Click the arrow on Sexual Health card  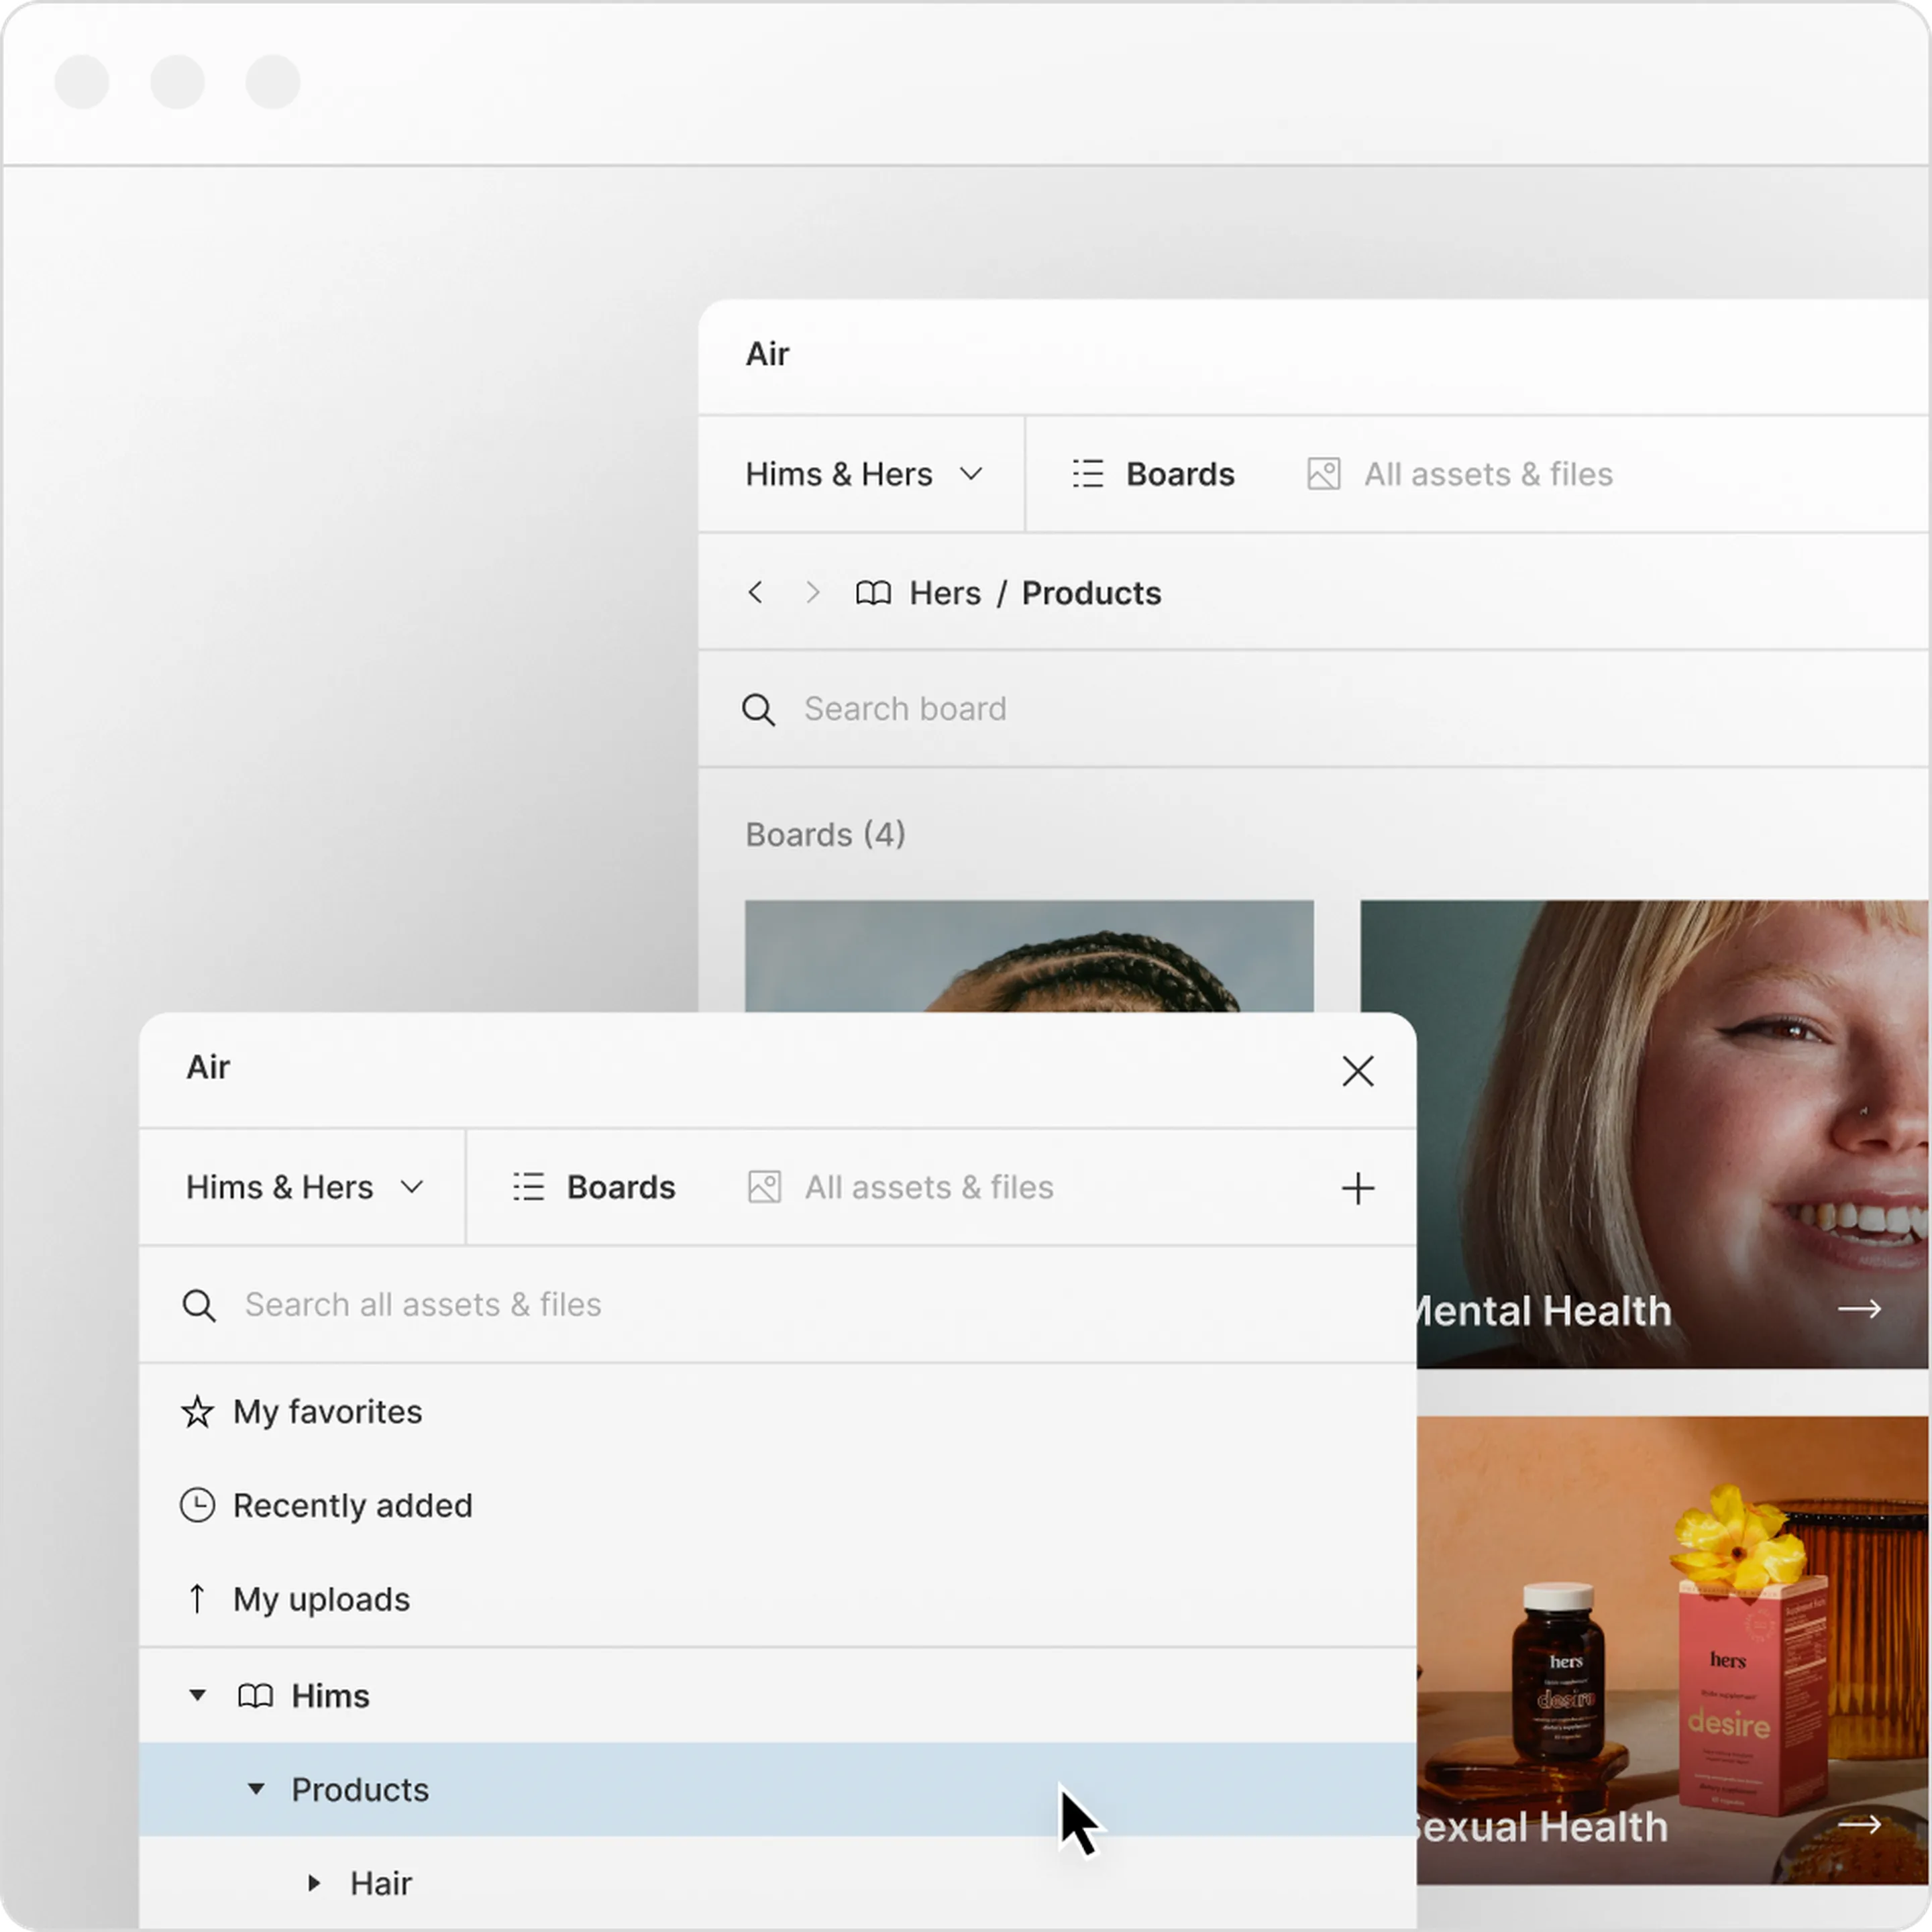tap(1859, 1825)
